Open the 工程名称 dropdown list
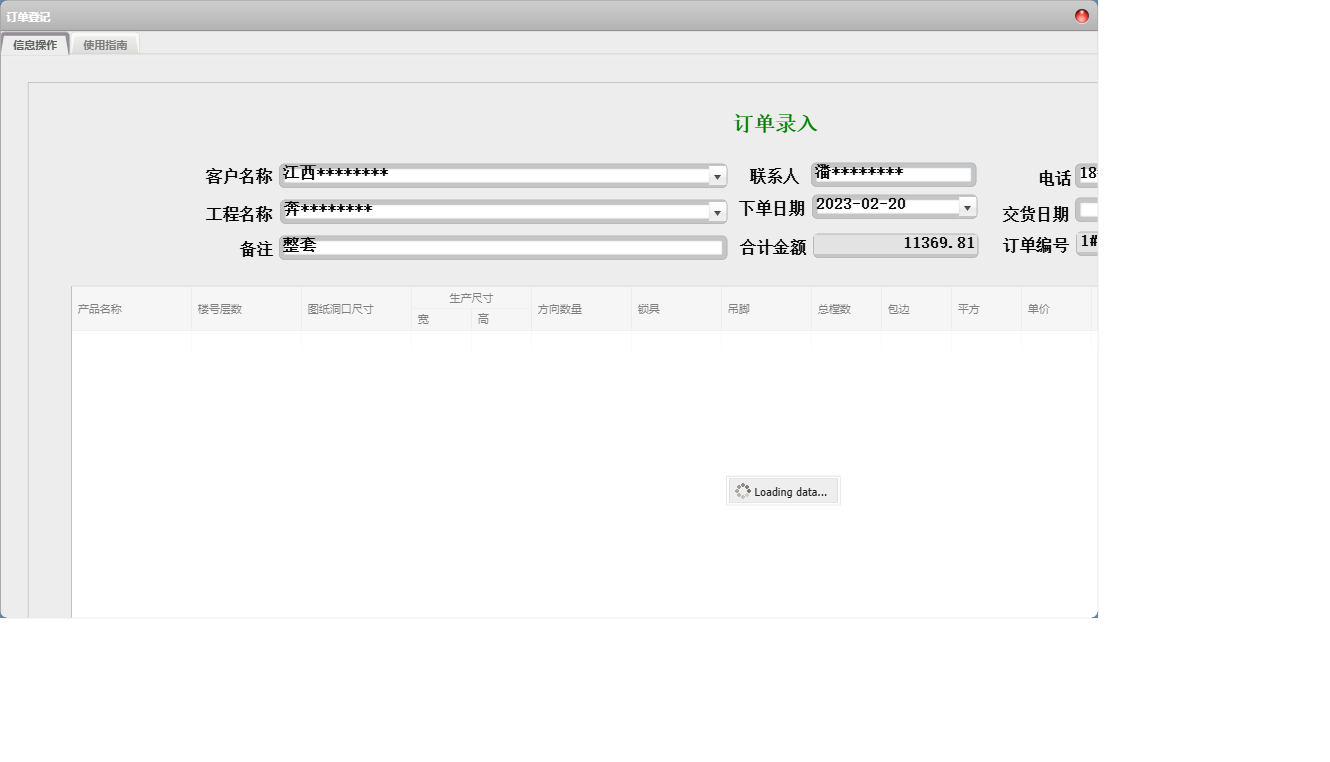The height and width of the screenshot is (762, 1330). pos(718,210)
